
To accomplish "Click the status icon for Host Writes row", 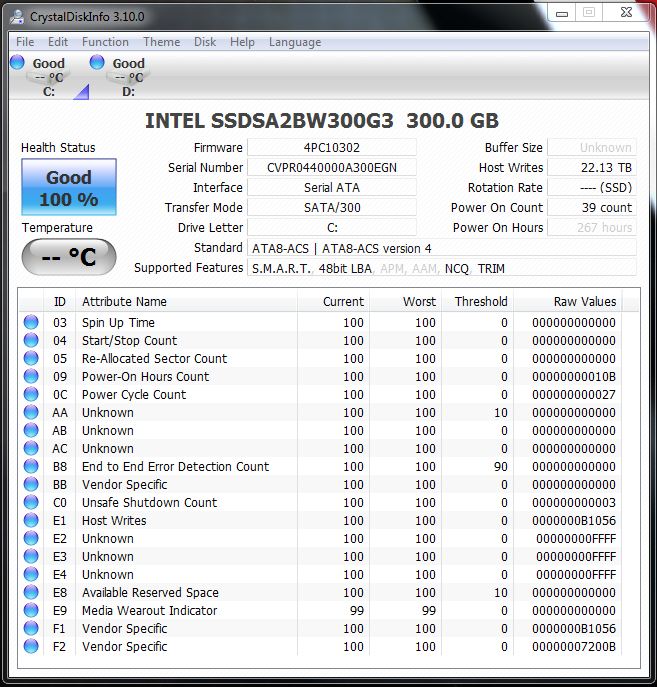I will (31, 520).
